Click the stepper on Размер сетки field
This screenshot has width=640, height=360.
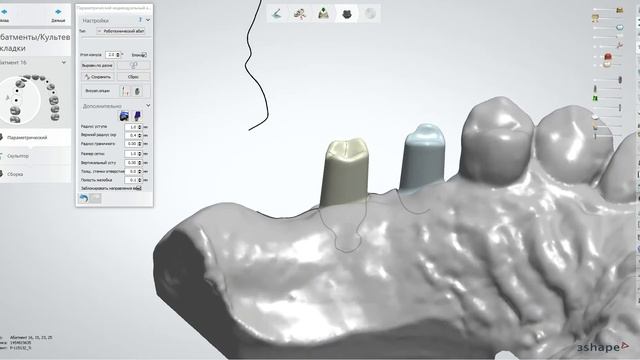click(x=140, y=154)
